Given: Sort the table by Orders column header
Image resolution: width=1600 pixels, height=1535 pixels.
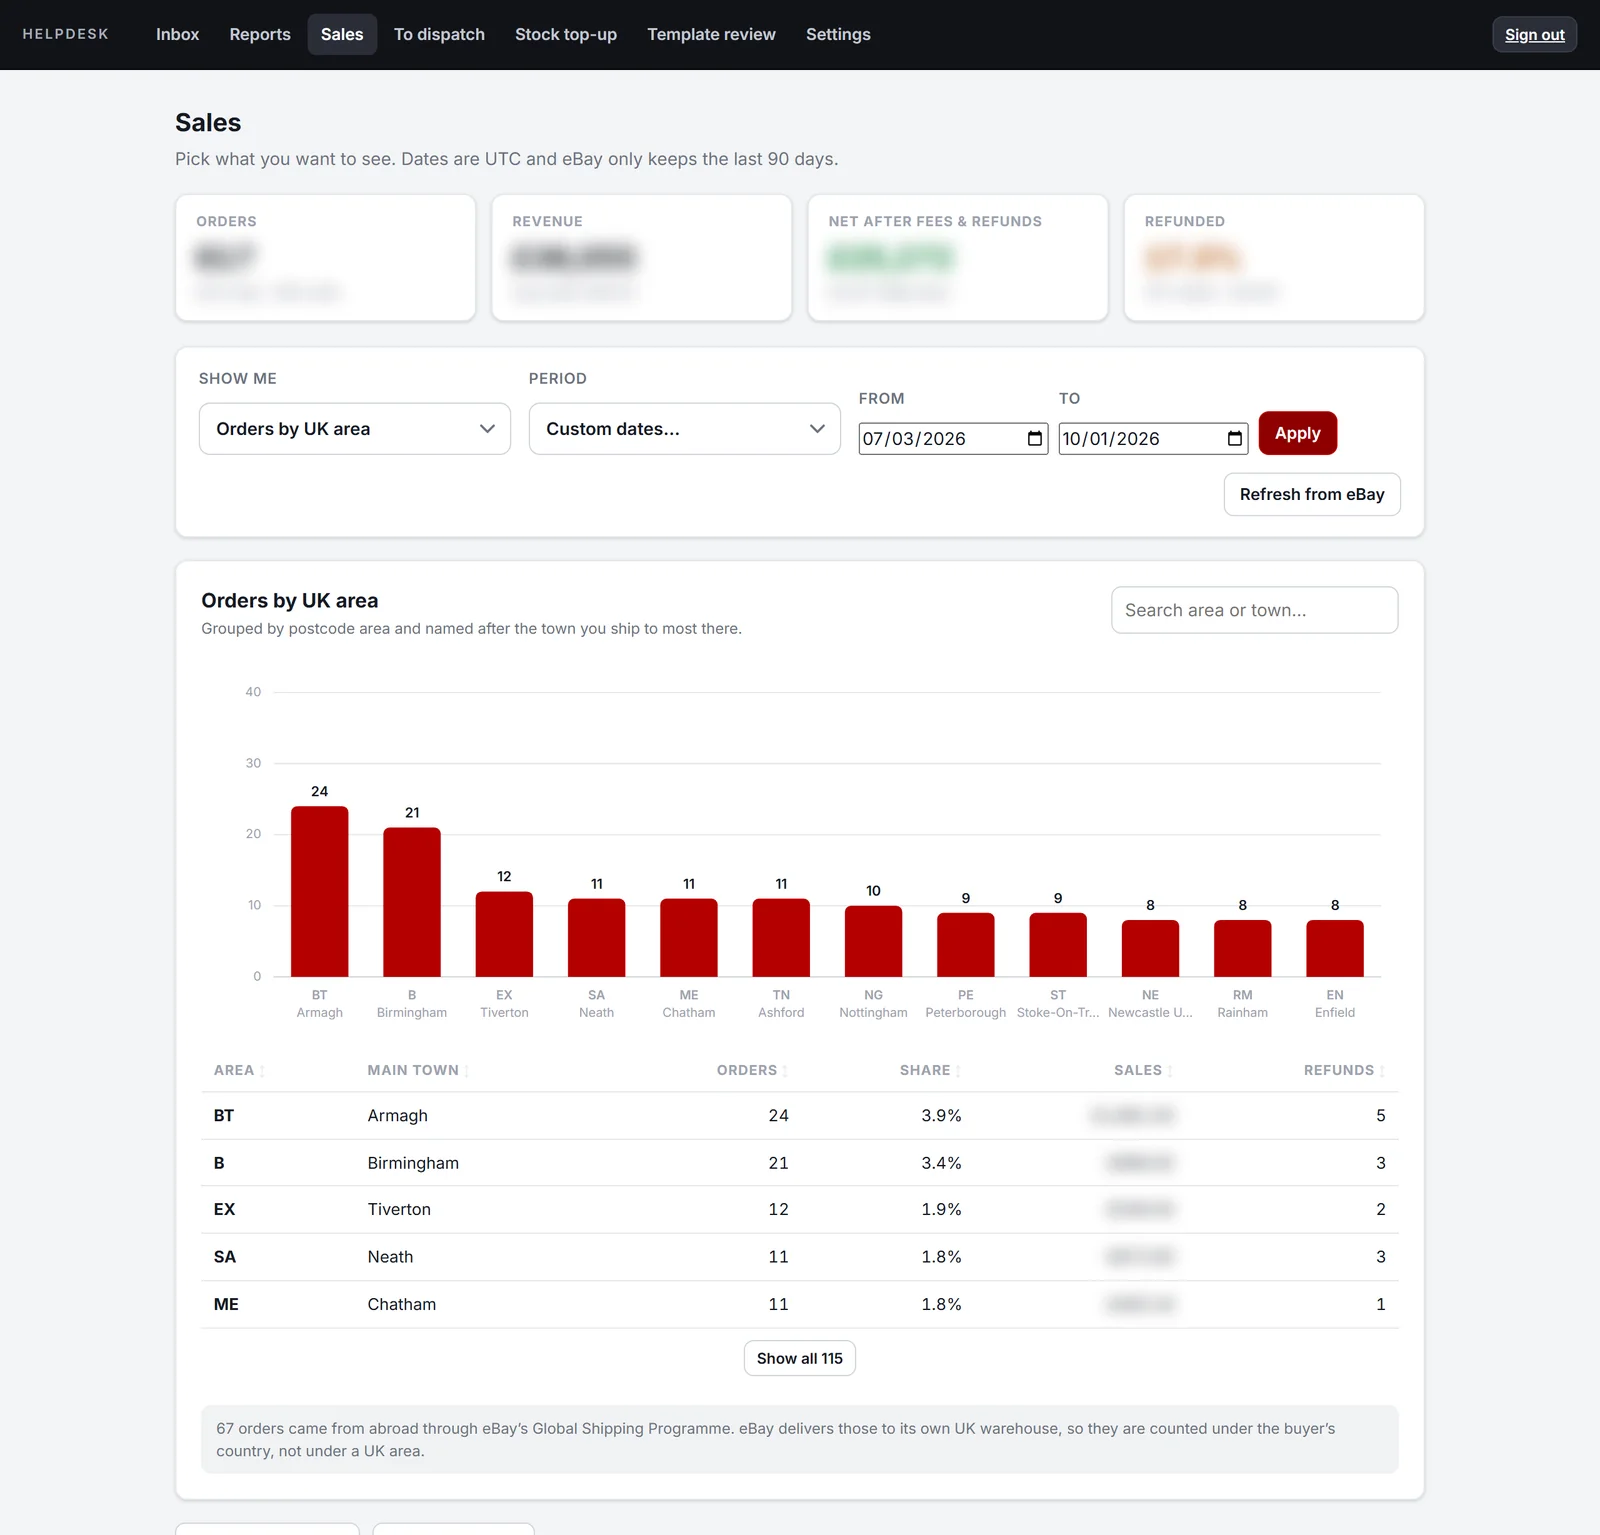Looking at the screenshot, I should pyautogui.click(x=752, y=1070).
